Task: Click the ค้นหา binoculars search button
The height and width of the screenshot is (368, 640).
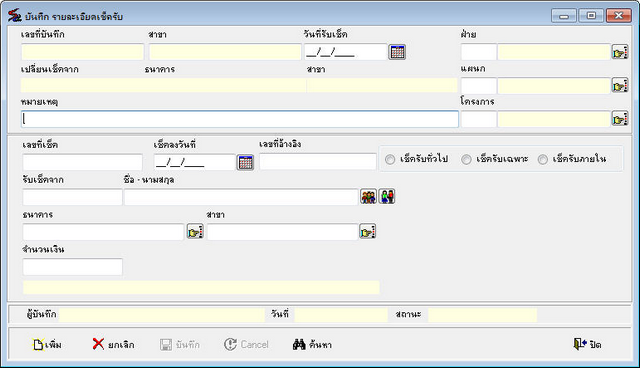Action: 312,345
